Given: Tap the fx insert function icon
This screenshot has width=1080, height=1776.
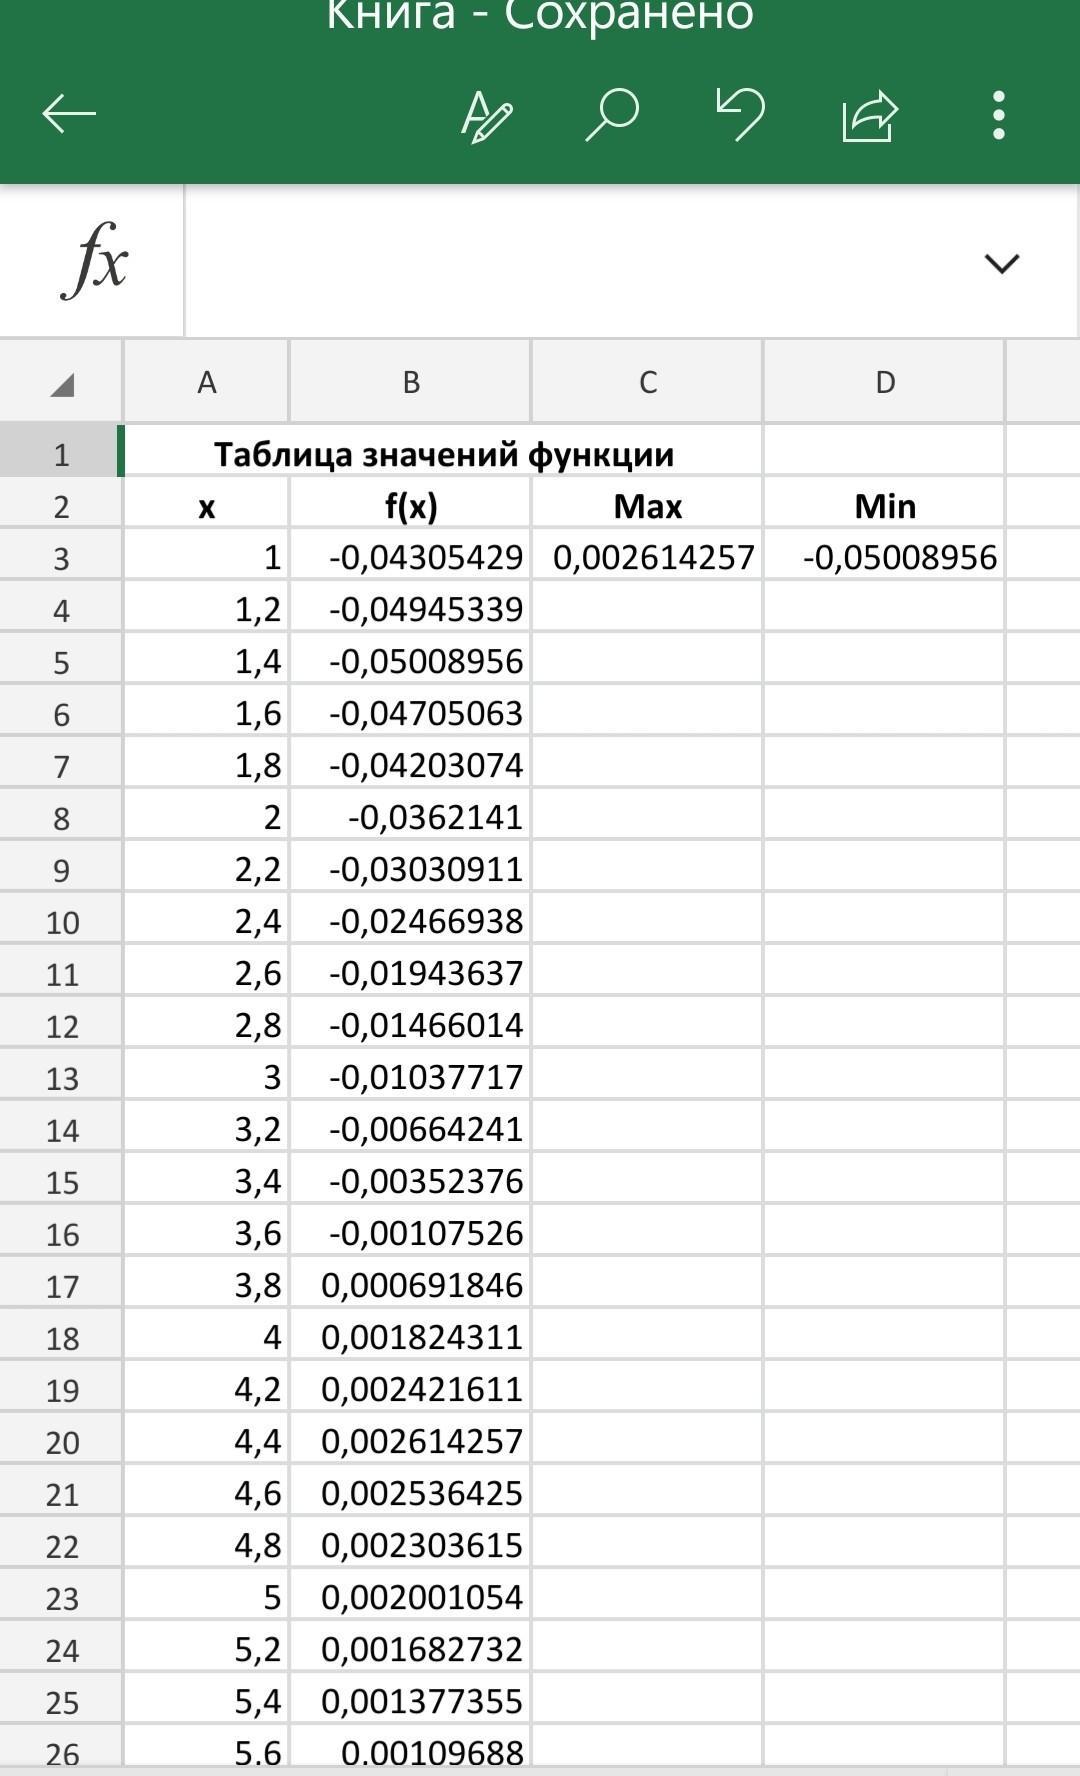Looking at the screenshot, I should click(x=94, y=262).
